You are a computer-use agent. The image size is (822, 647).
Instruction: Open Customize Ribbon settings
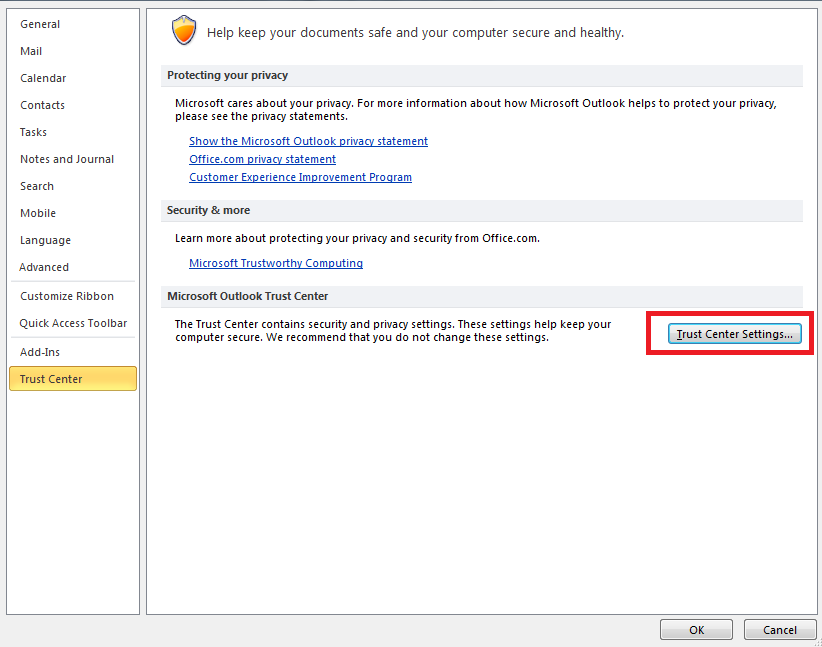pyautogui.click(x=67, y=296)
